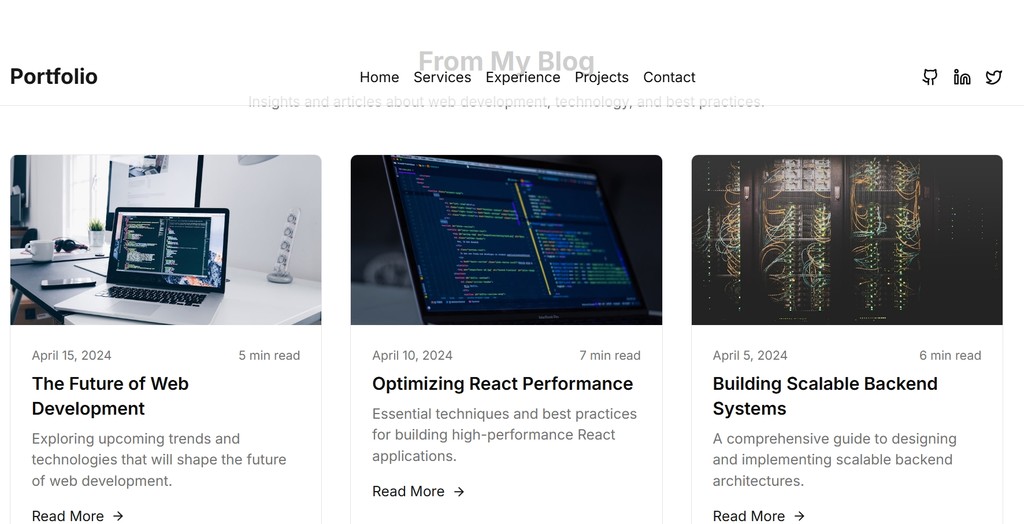
Task: Open the Projects nav item
Action: click(x=601, y=77)
